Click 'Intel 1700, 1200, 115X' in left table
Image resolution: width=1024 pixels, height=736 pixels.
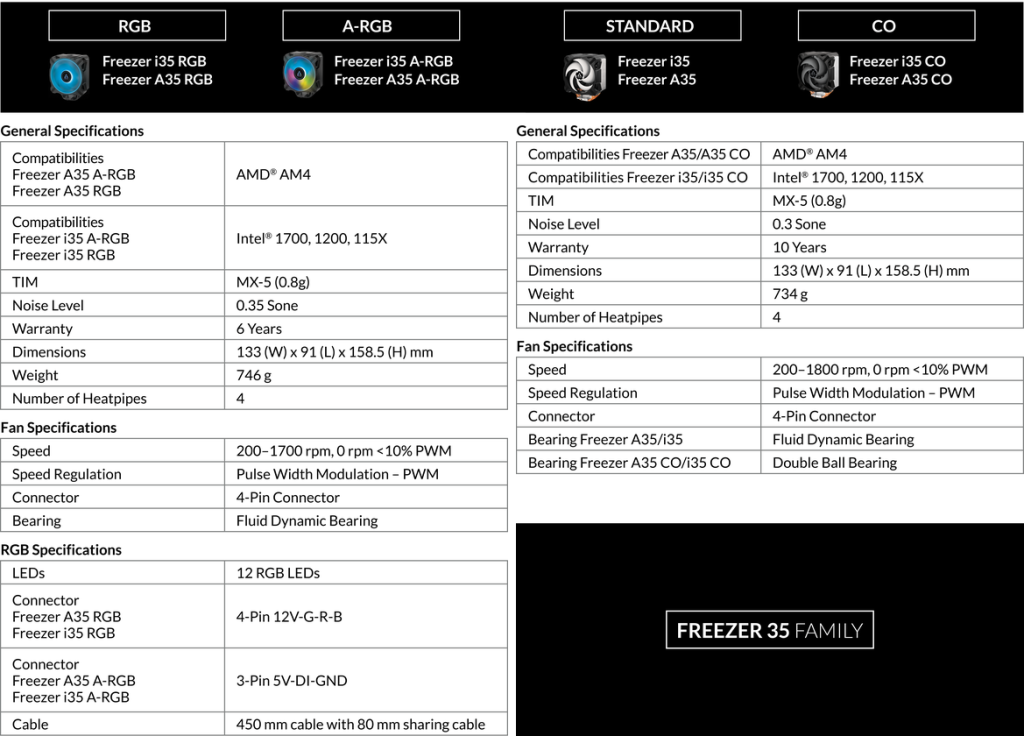click(x=312, y=238)
